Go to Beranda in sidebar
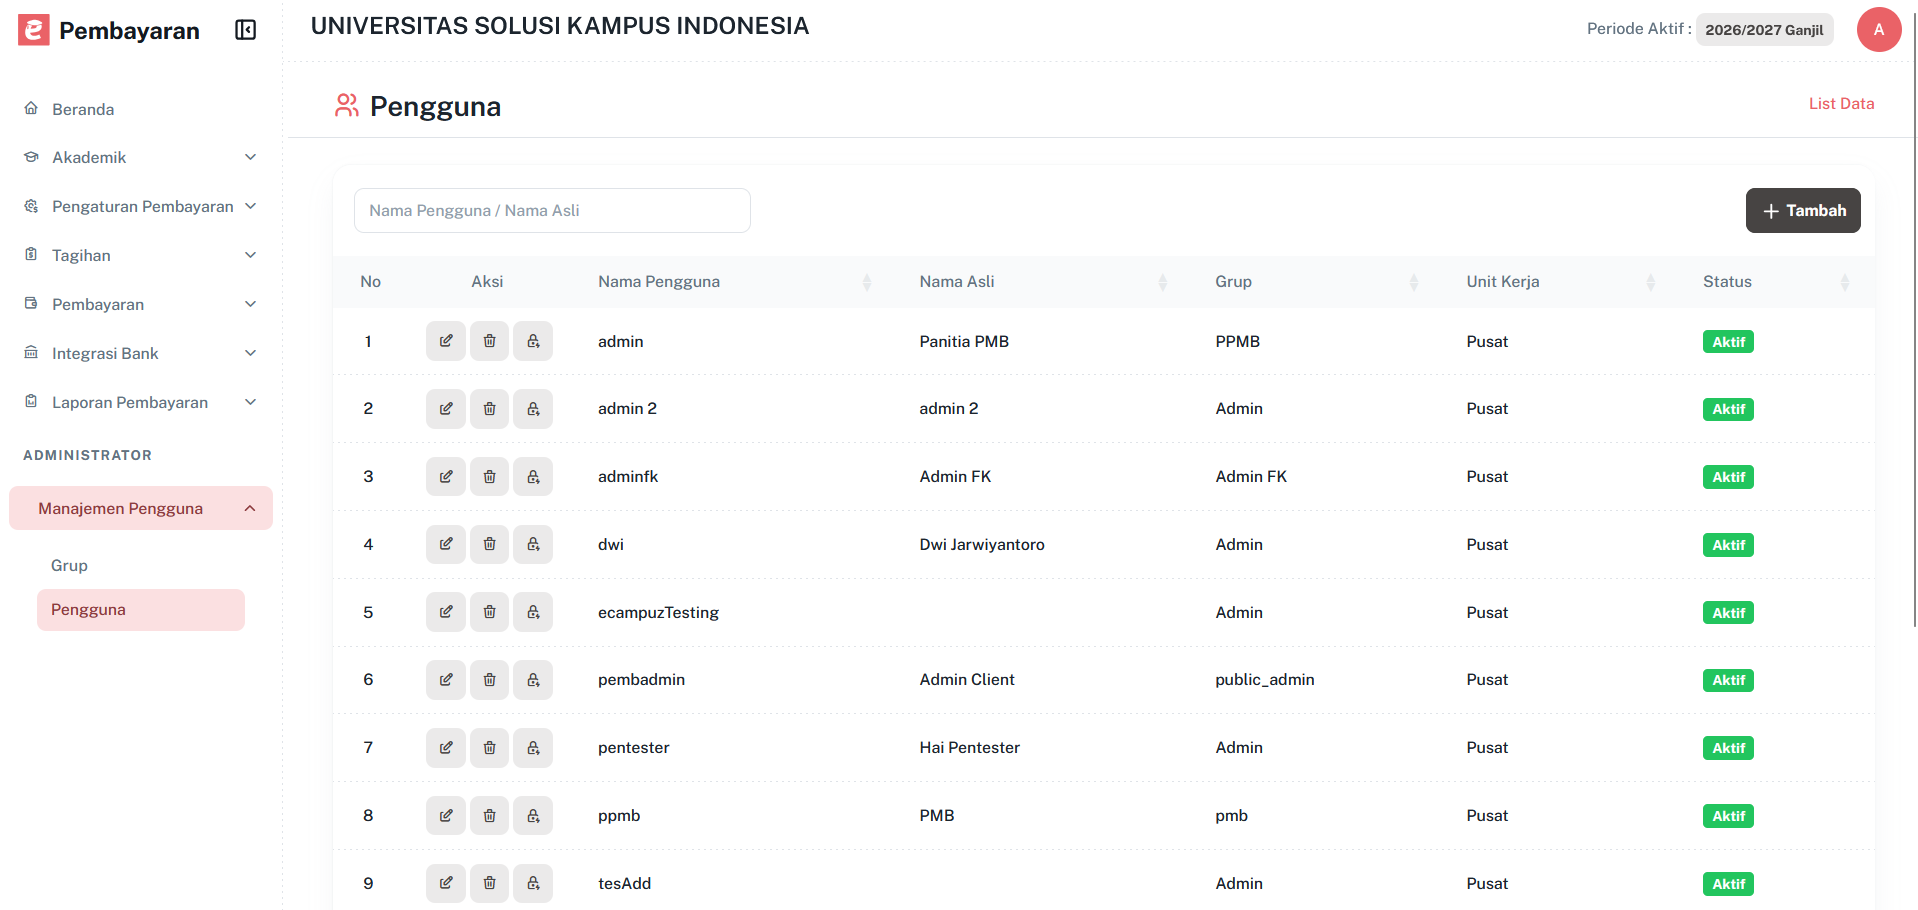 click(83, 109)
